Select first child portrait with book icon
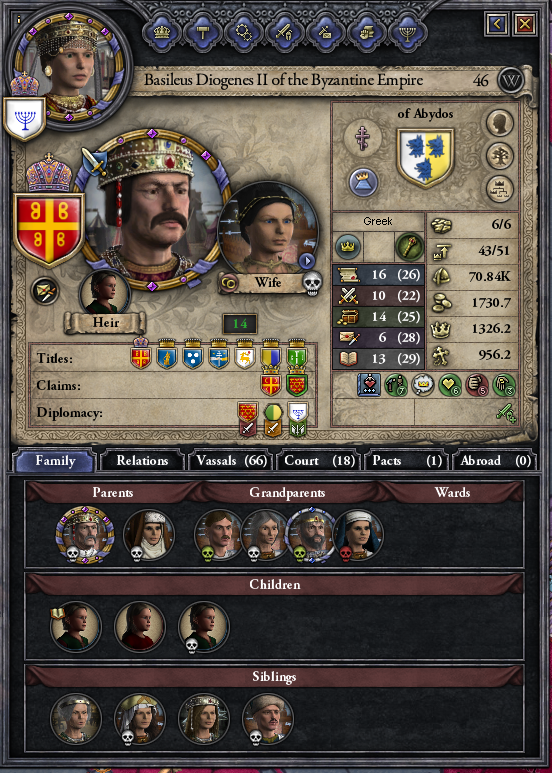This screenshot has height=773, width=552. tap(76, 627)
